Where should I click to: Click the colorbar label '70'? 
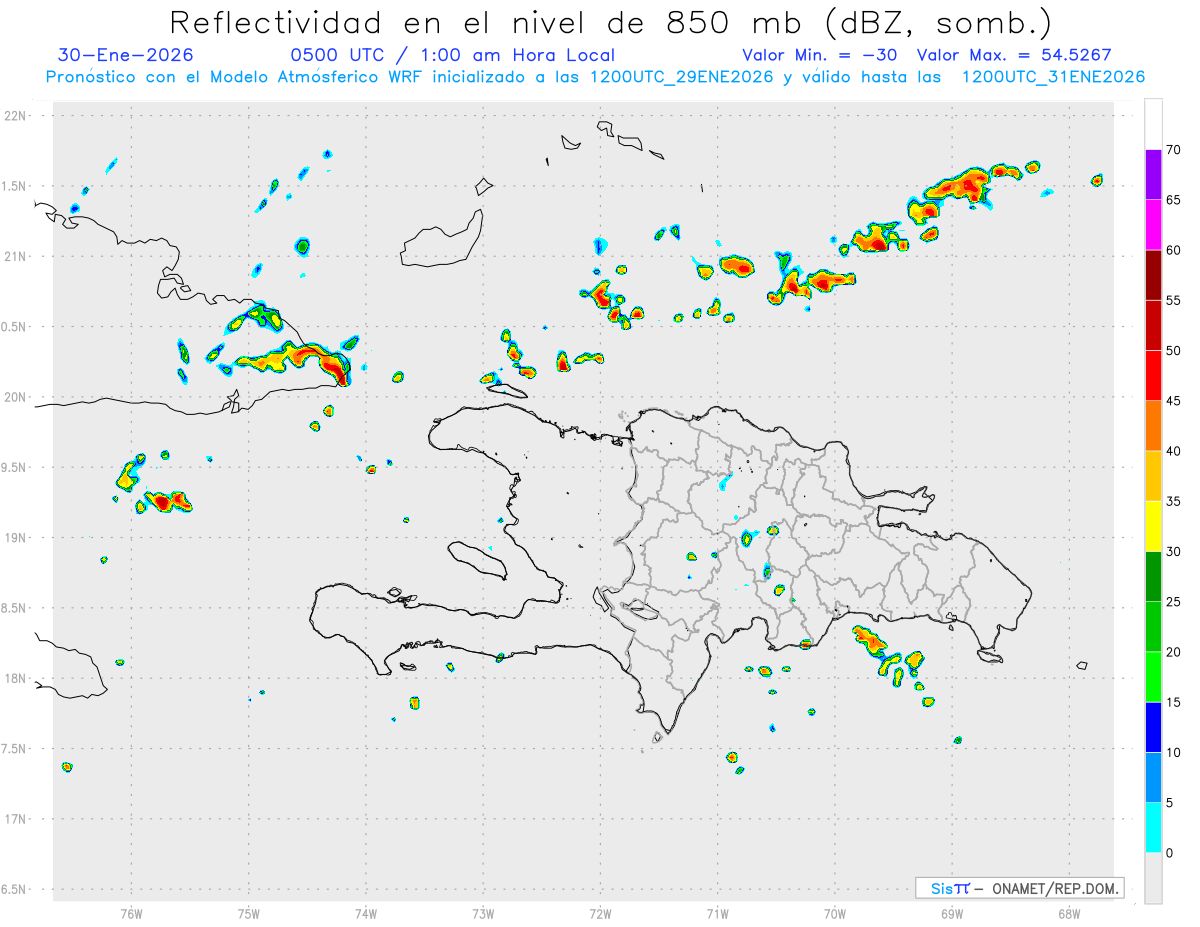point(1174,150)
